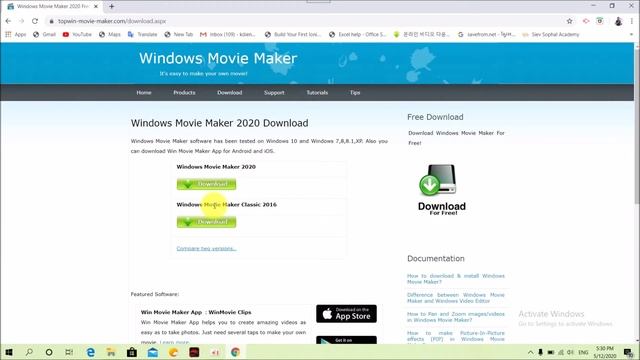
Task: Open the Tutorials menu item
Action: (317, 93)
